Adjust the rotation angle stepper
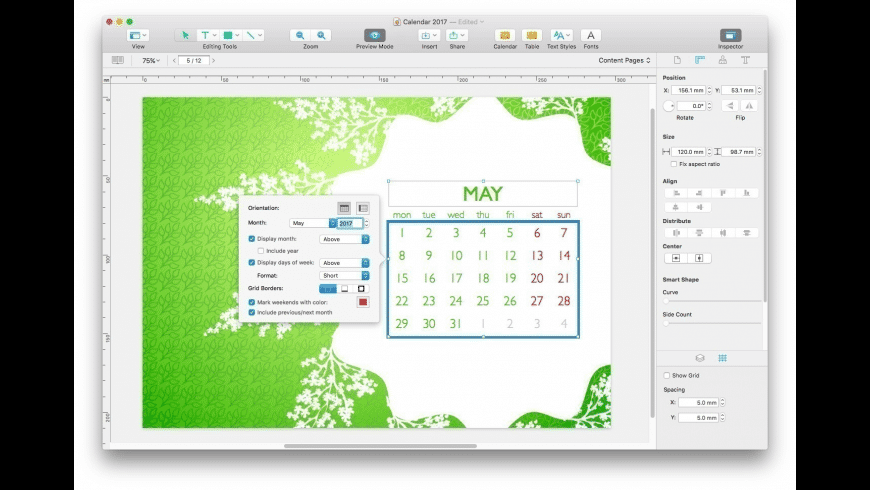The image size is (870, 490). 709,105
